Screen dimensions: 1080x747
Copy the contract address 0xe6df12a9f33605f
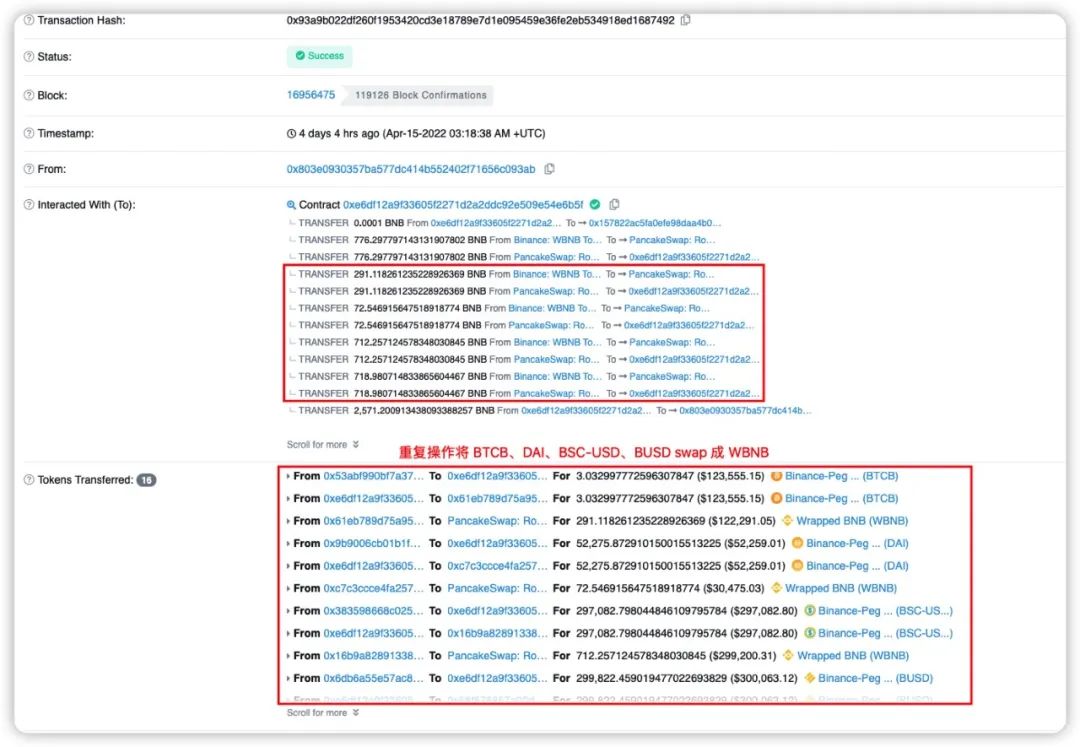pyautogui.click(x=614, y=204)
